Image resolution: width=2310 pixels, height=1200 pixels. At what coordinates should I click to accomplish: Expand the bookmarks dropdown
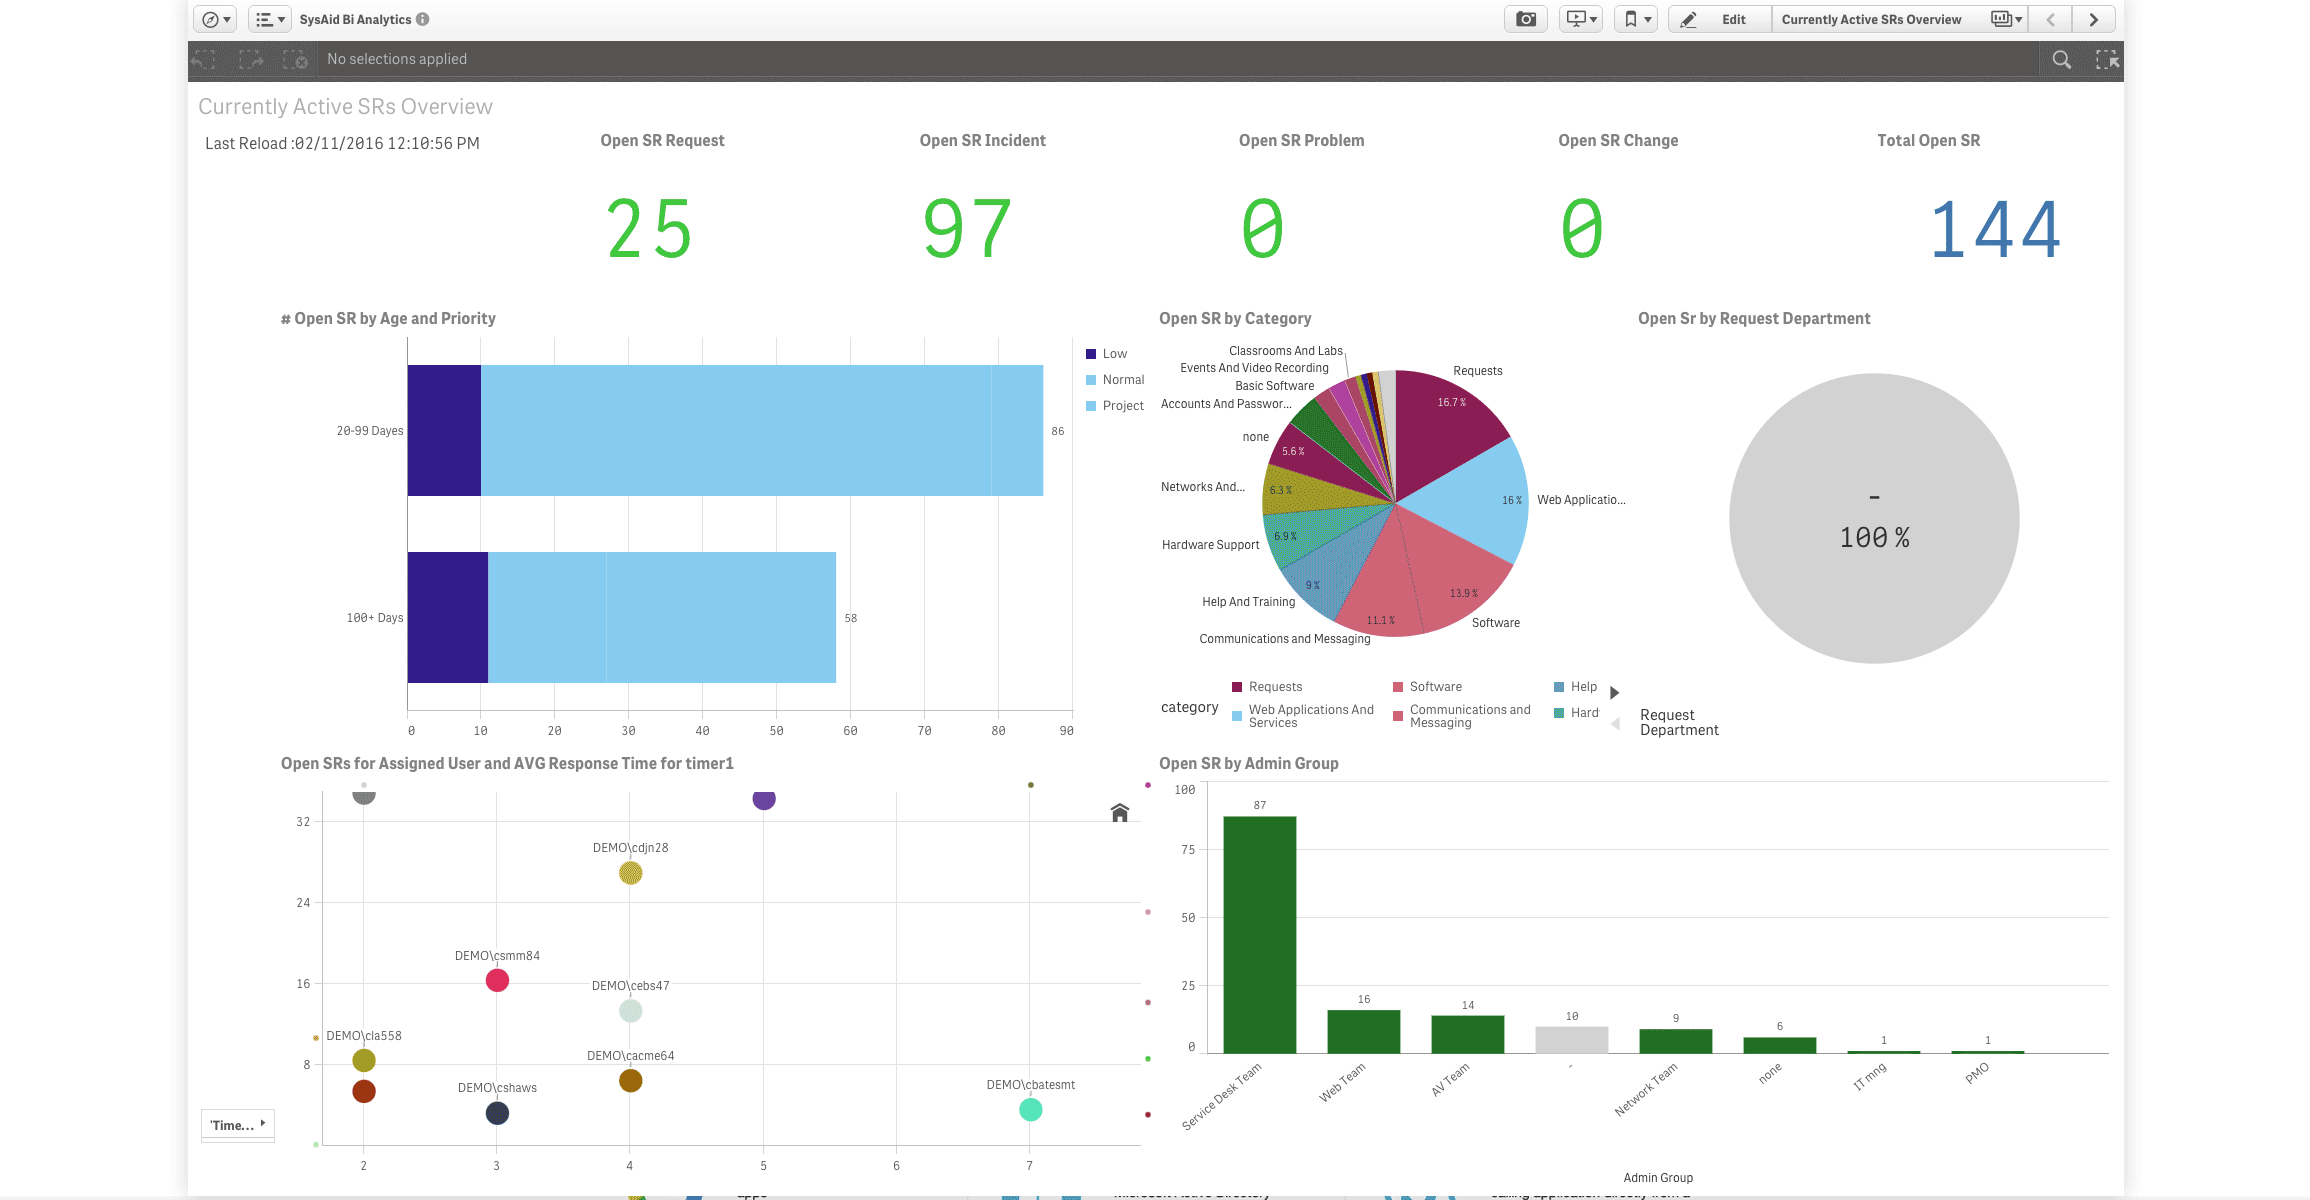1636,19
